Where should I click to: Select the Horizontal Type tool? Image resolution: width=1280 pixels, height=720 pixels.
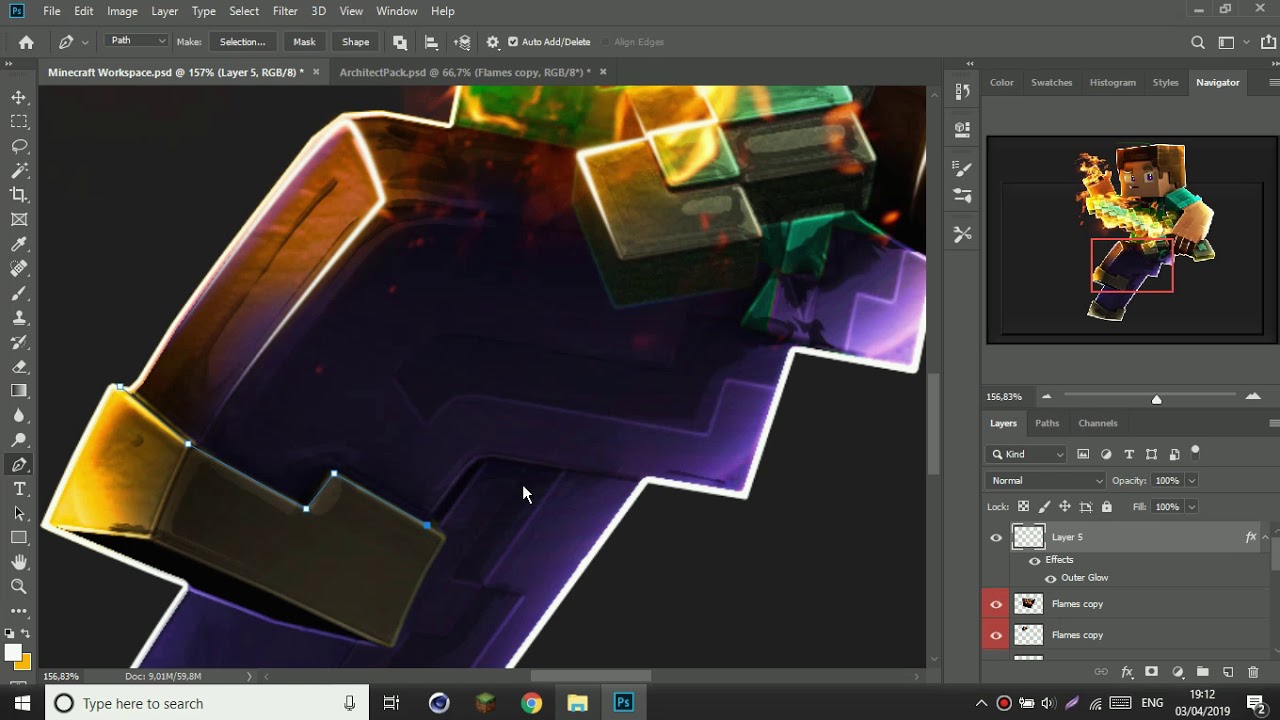coord(19,489)
